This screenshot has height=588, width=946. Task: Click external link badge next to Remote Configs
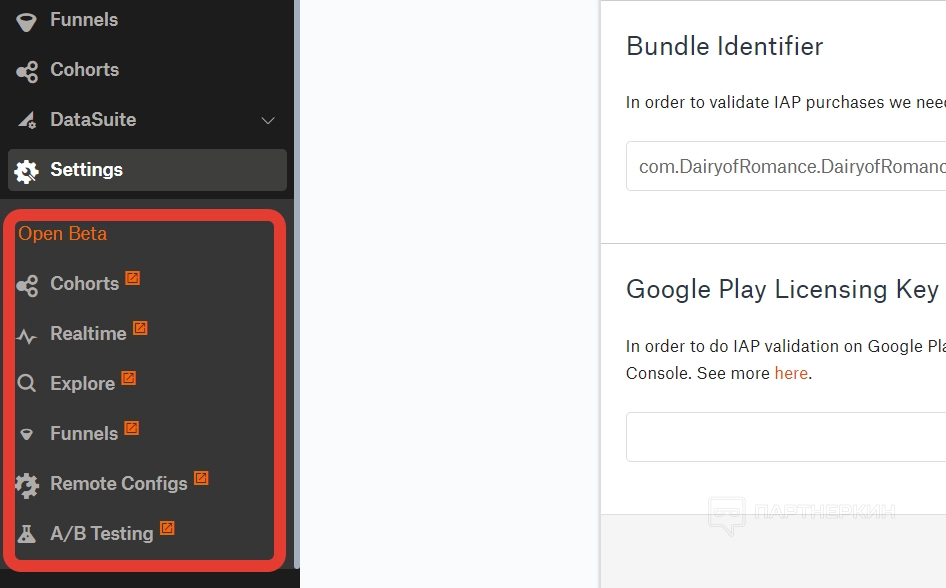point(201,478)
